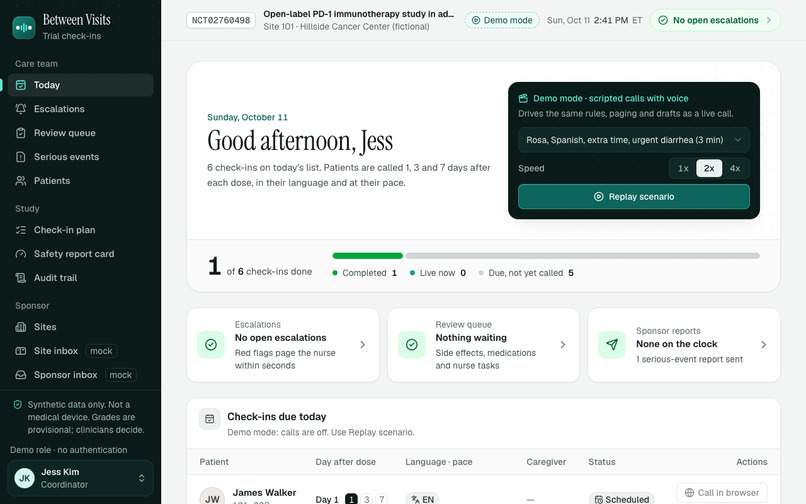
Task: Click Call in browser for James Walker
Action: coord(722,493)
